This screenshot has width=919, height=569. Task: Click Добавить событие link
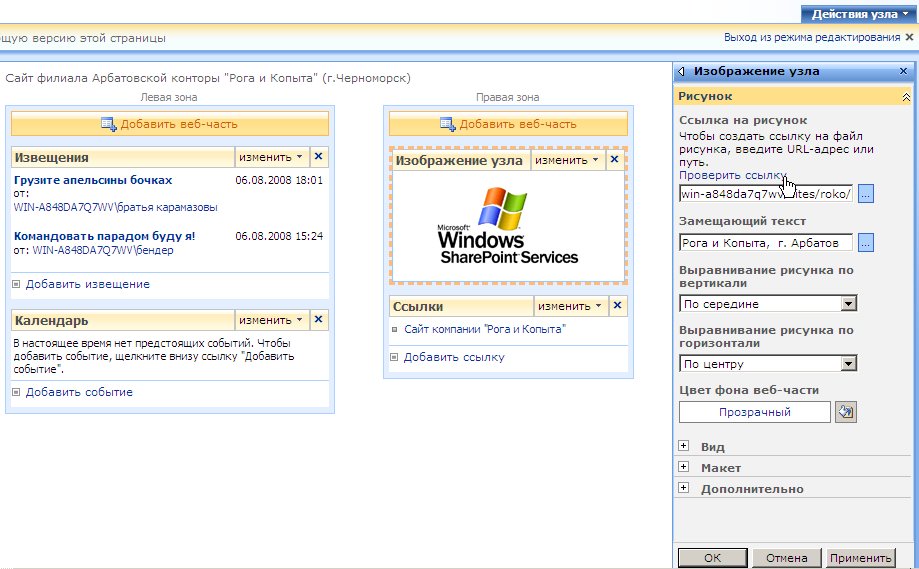(79, 392)
